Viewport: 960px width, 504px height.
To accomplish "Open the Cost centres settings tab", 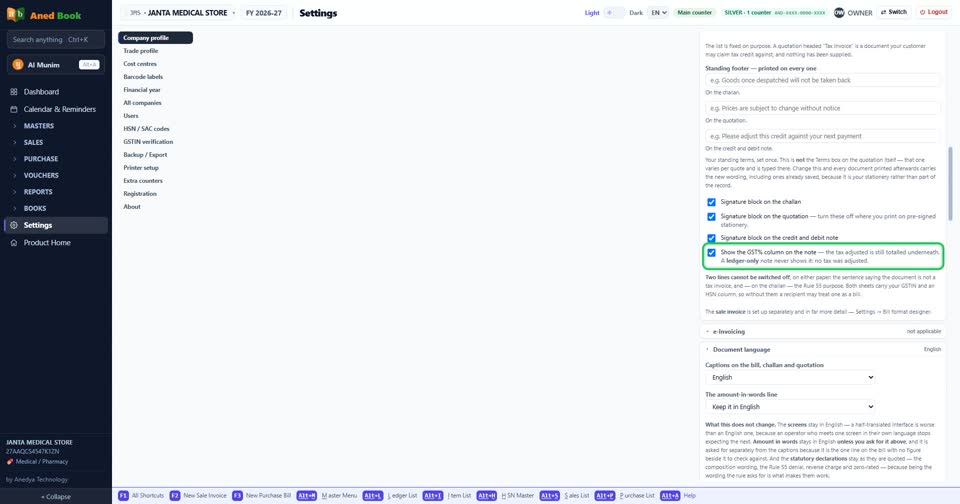I will click(156, 64).
